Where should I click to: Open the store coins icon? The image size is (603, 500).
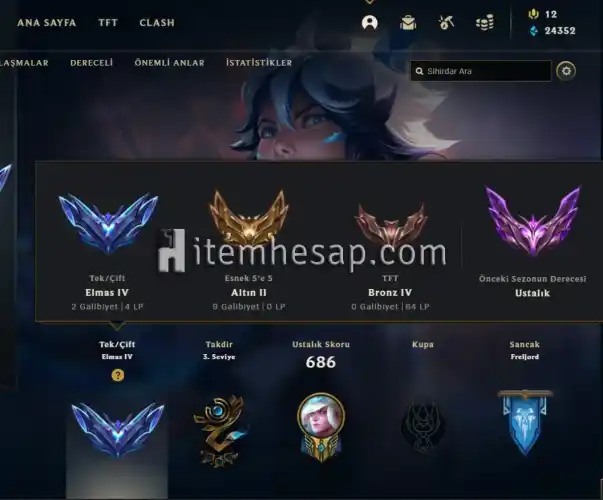(485, 23)
